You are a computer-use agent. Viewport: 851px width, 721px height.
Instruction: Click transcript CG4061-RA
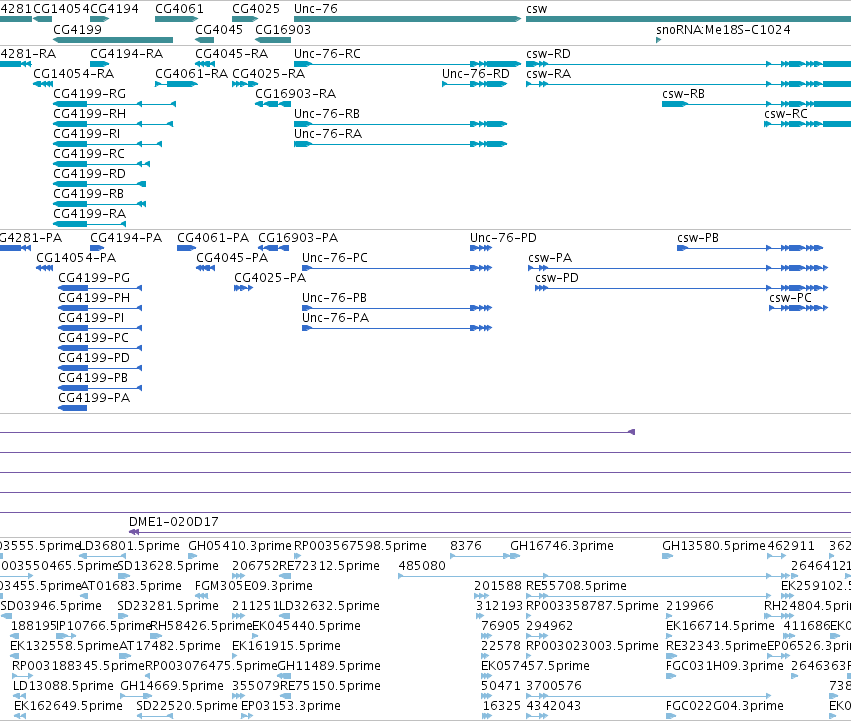(x=192, y=74)
